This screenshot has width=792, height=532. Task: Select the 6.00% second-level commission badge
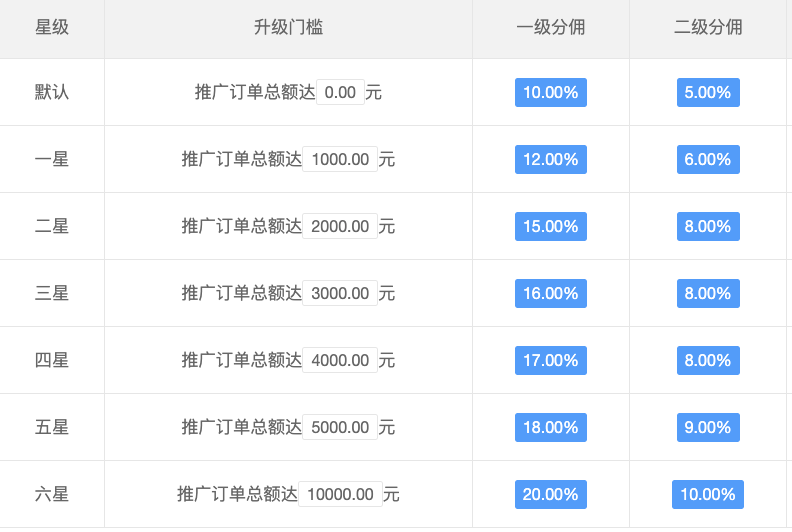pos(708,160)
